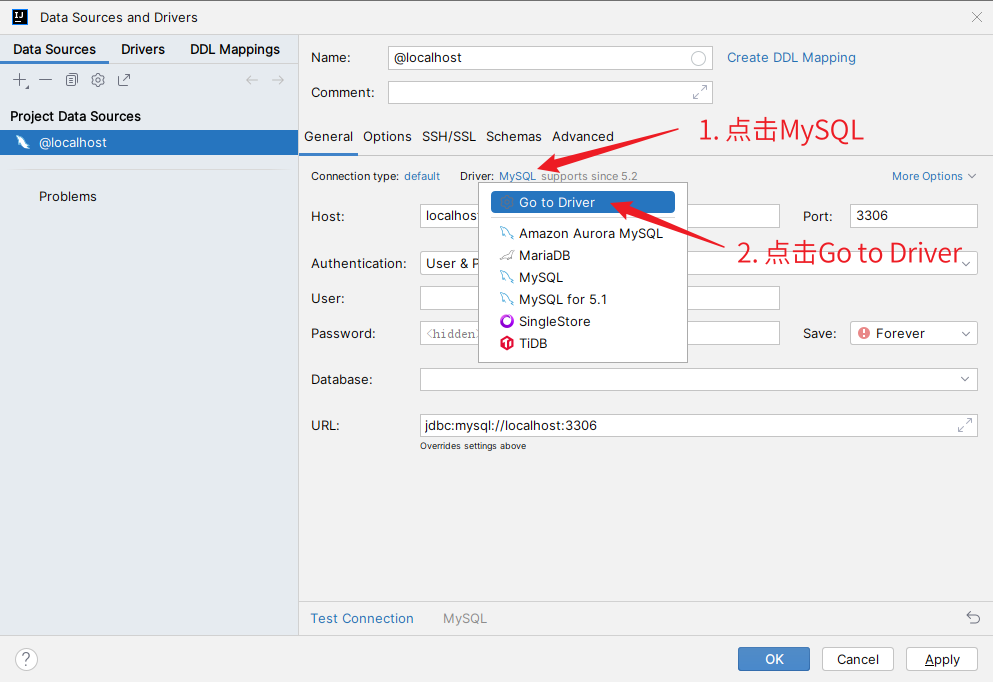Click the remove data source minus icon
The width and height of the screenshot is (993, 682).
46,80
